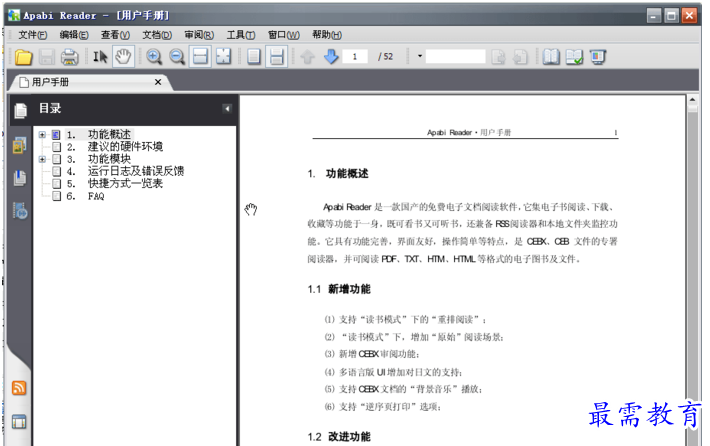Open the 审阅 menu
This screenshot has width=710, height=446.
pos(199,35)
